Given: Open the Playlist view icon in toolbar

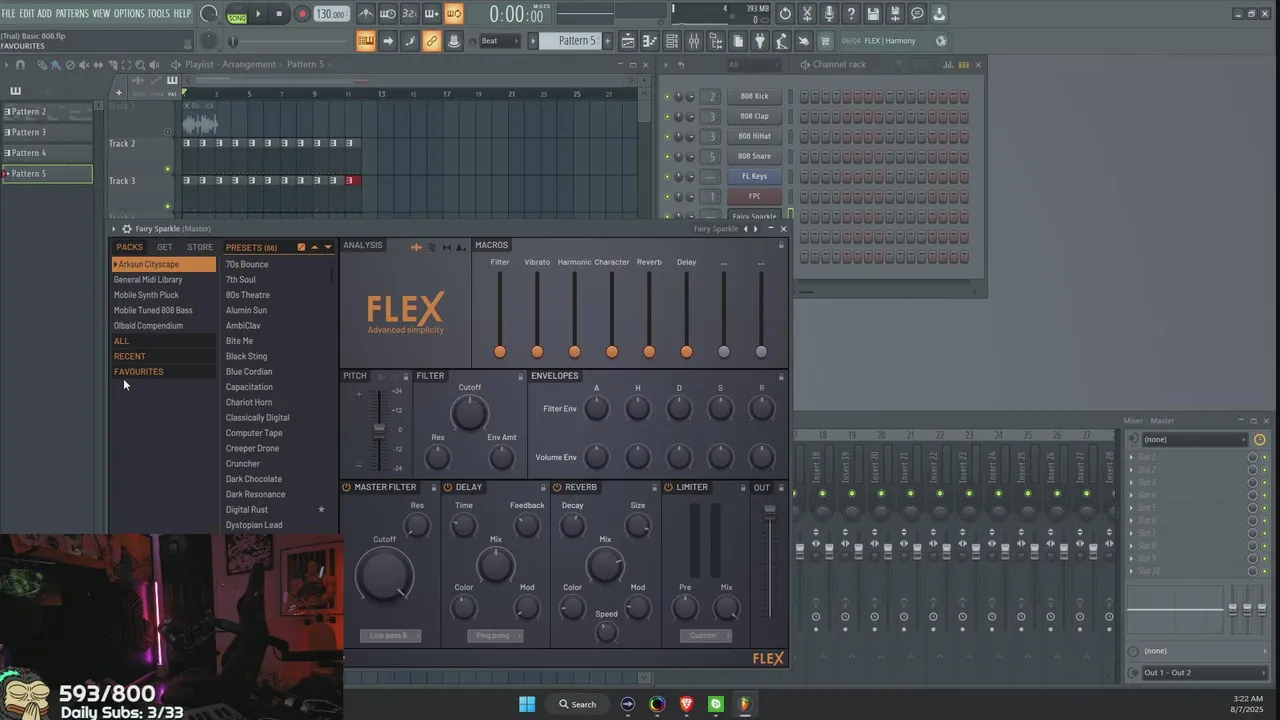Looking at the screenshot, I should [x=628, y=41].
